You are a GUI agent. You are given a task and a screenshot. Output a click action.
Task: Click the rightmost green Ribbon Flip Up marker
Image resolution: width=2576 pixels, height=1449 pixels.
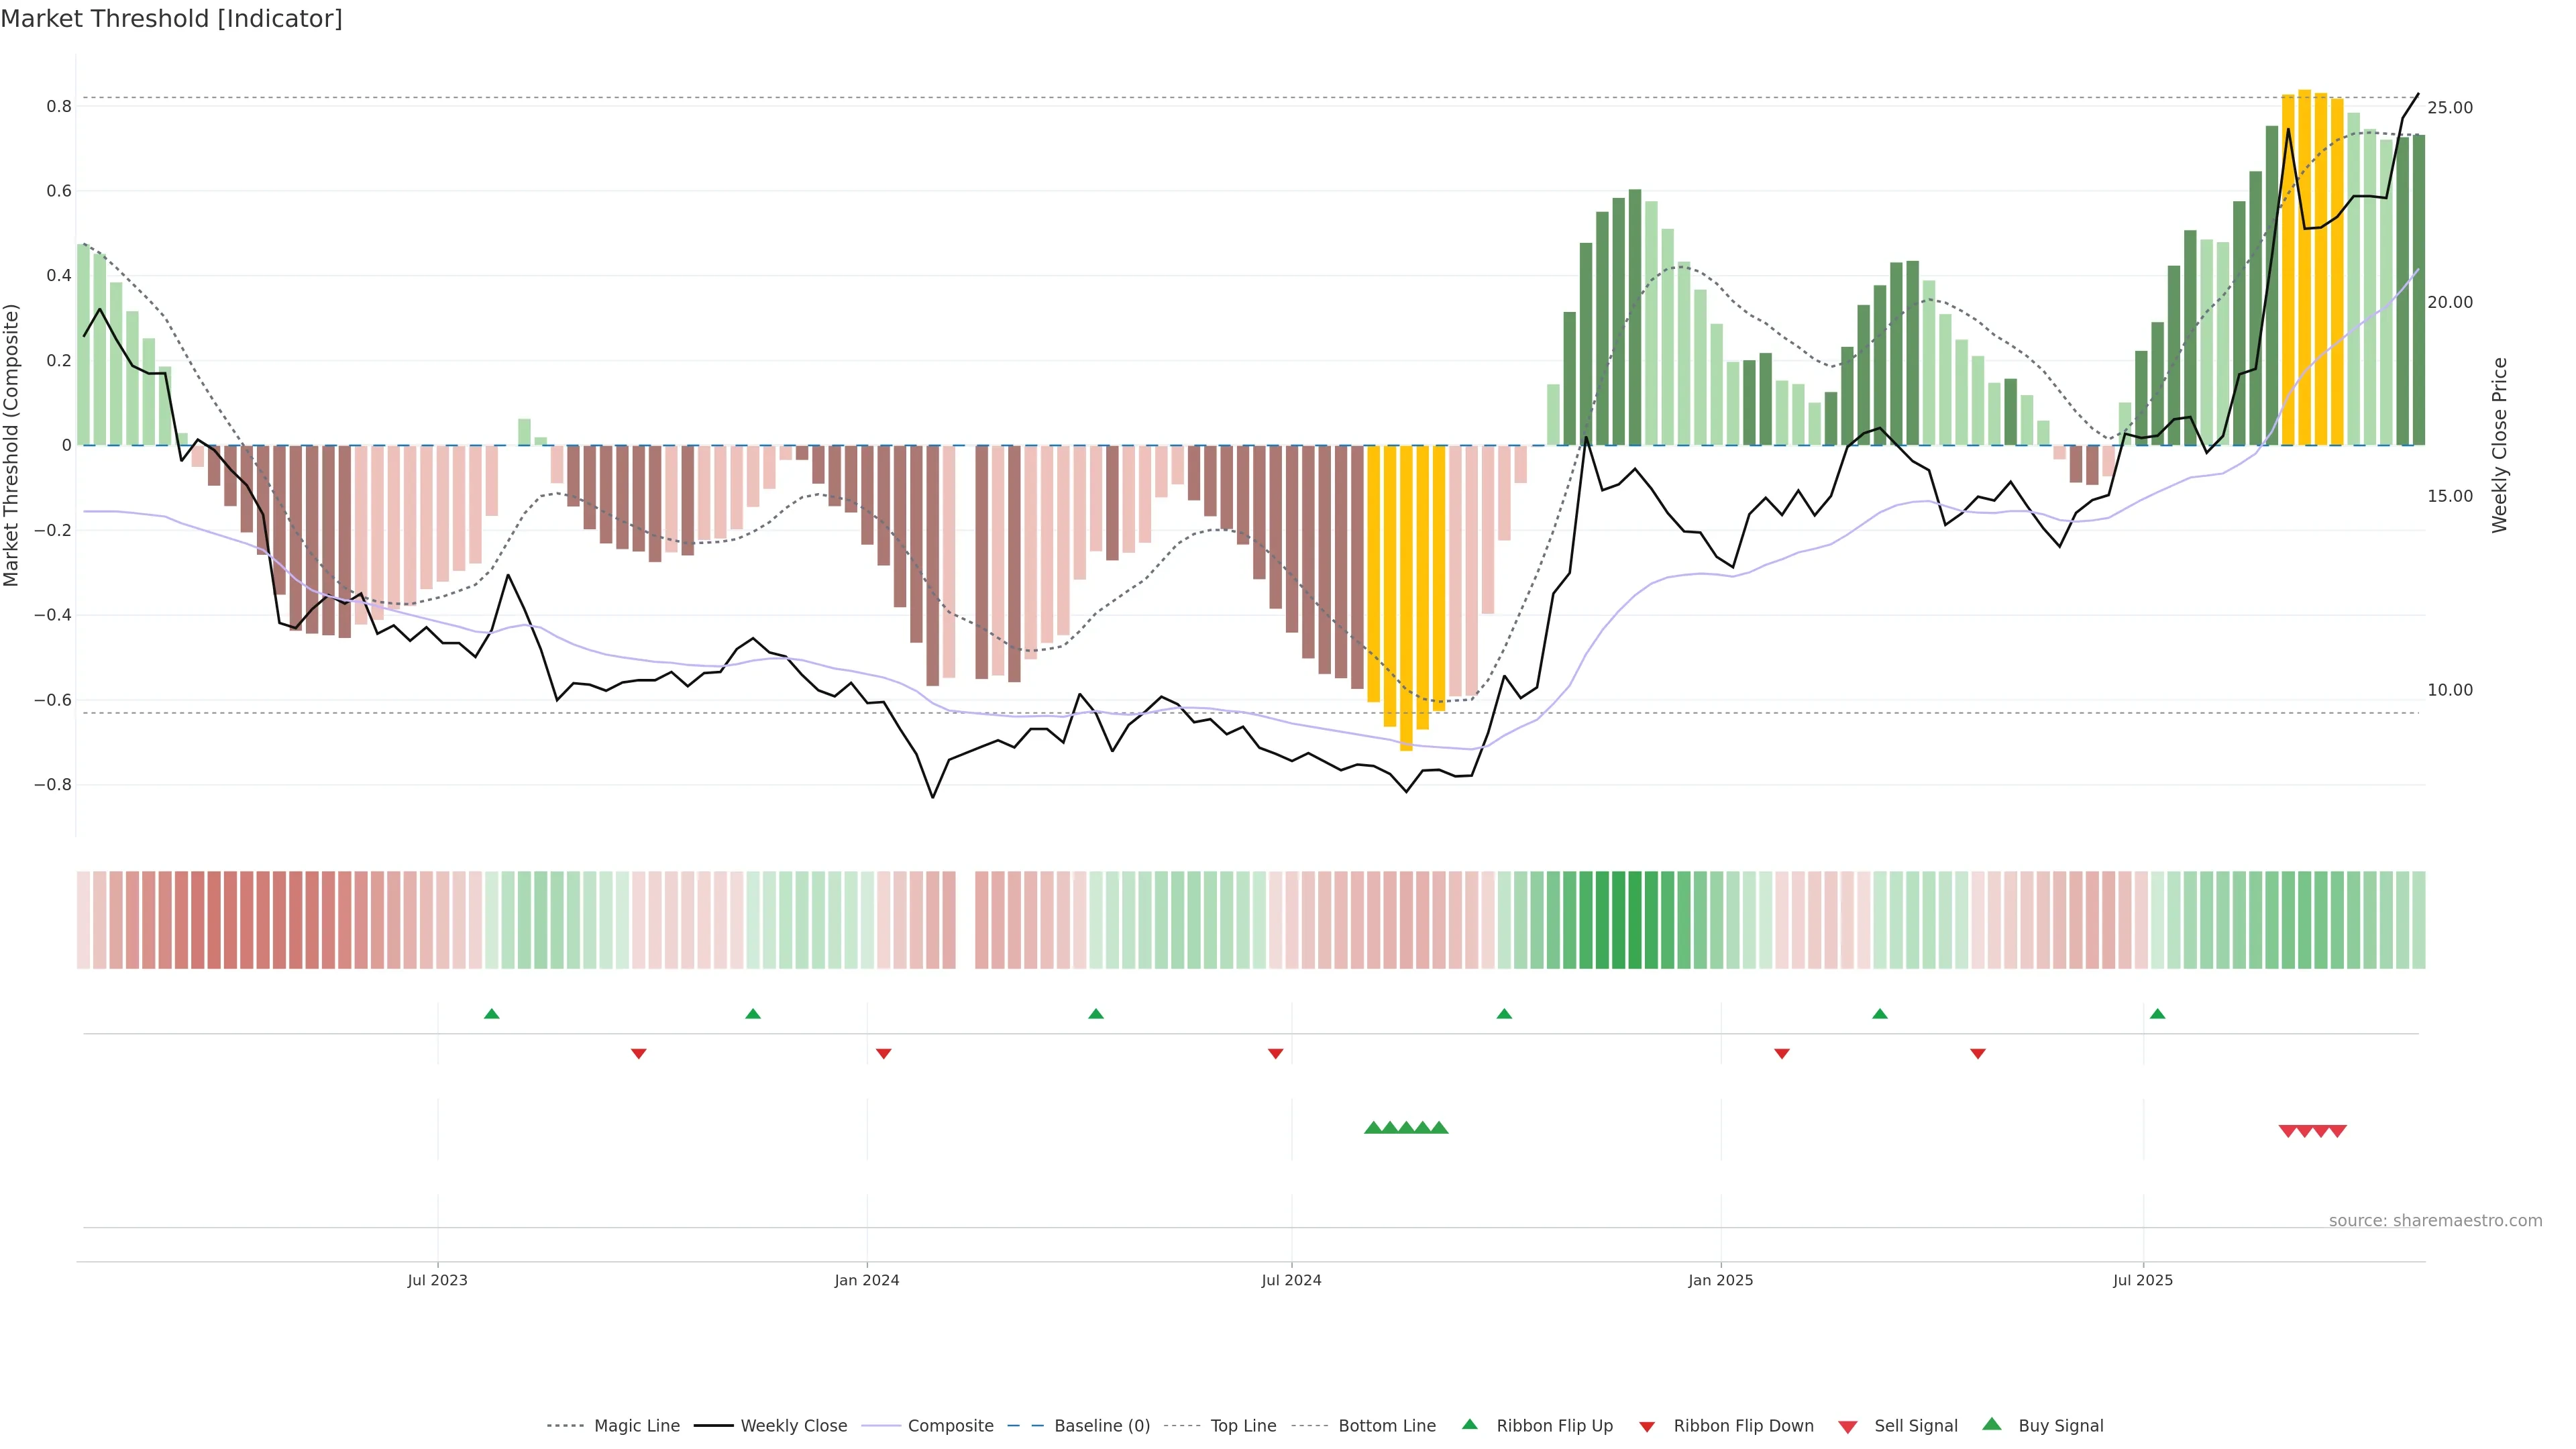[2157, 1014]
